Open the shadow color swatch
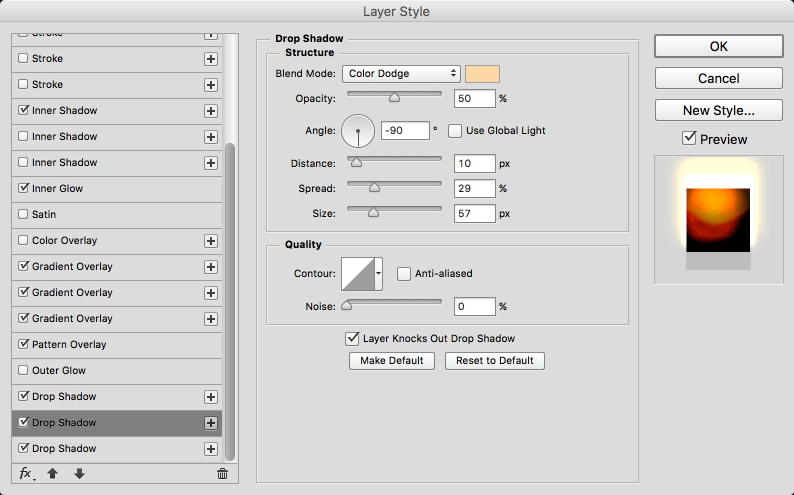Screen dimensions: 794x495 [x=483, y=73]
